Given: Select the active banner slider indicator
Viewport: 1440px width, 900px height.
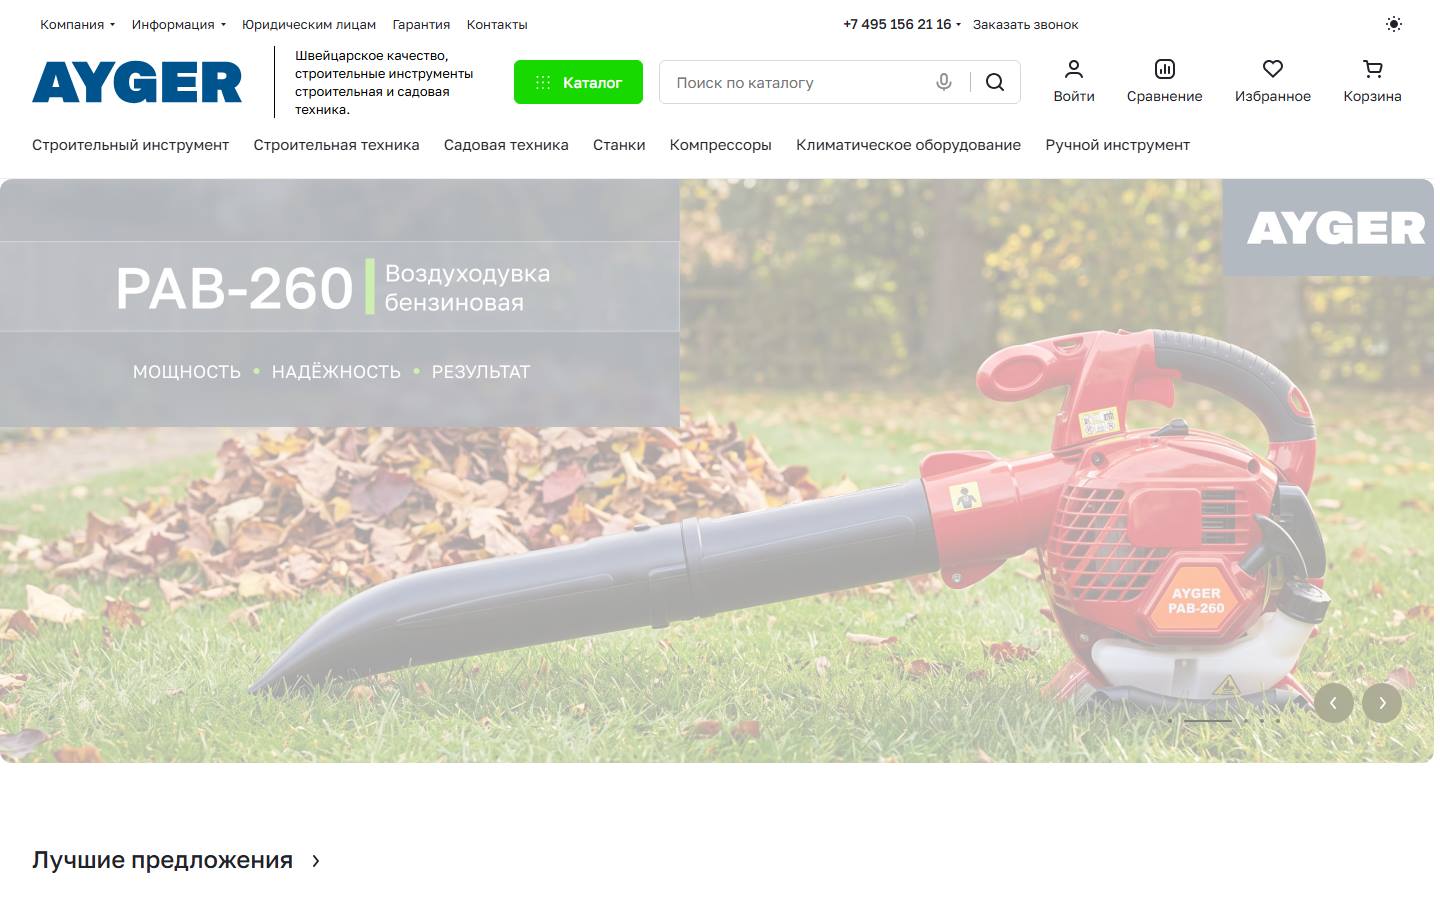Looking at the screenshot, I should pyautogui.click(x=1208, y=720).
